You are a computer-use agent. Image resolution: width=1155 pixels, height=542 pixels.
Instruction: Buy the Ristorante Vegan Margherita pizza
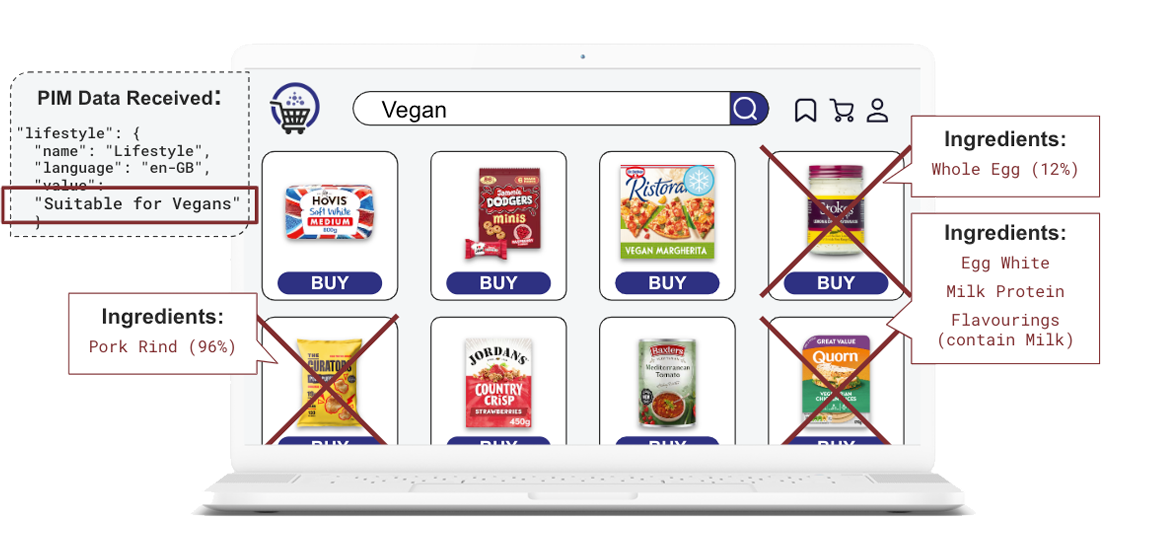pos(667,283)
